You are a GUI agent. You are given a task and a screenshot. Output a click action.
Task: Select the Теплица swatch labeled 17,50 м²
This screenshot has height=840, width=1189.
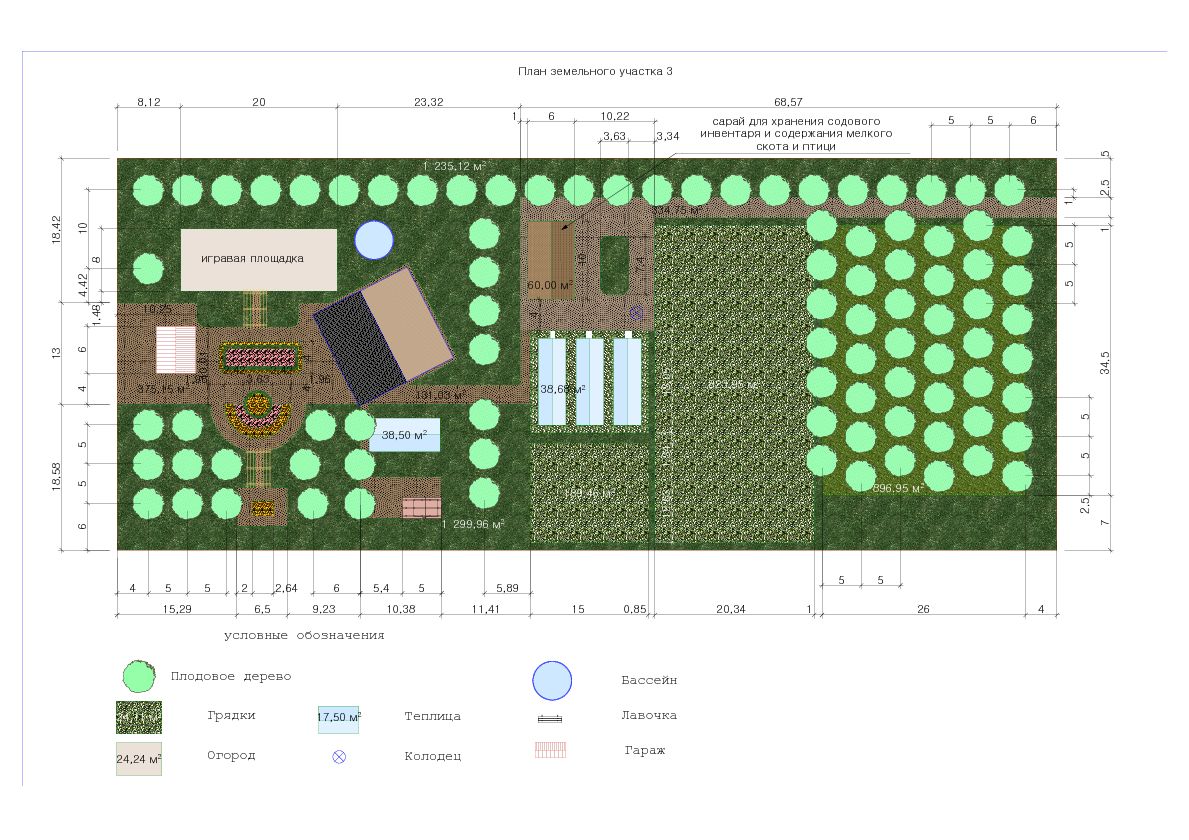click(x=338, y=717)
